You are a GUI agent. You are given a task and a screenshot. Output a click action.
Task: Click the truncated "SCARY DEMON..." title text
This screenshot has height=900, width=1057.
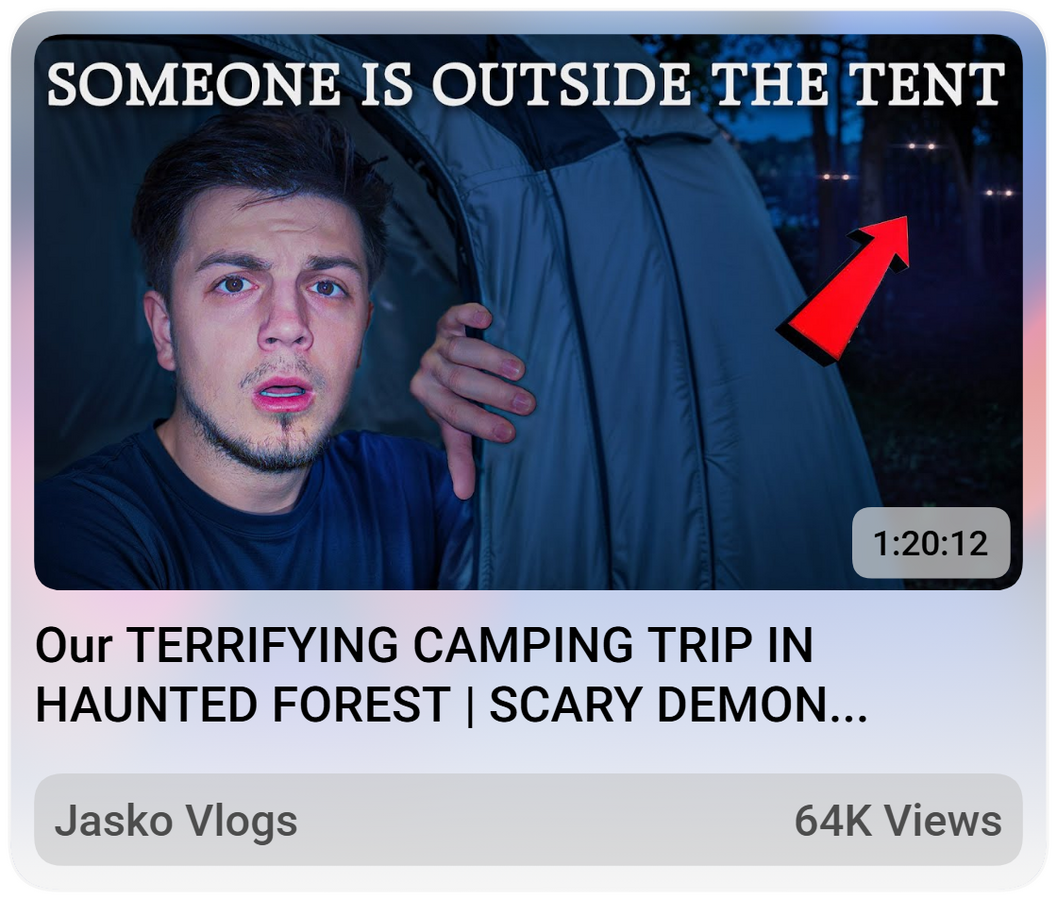678,704
